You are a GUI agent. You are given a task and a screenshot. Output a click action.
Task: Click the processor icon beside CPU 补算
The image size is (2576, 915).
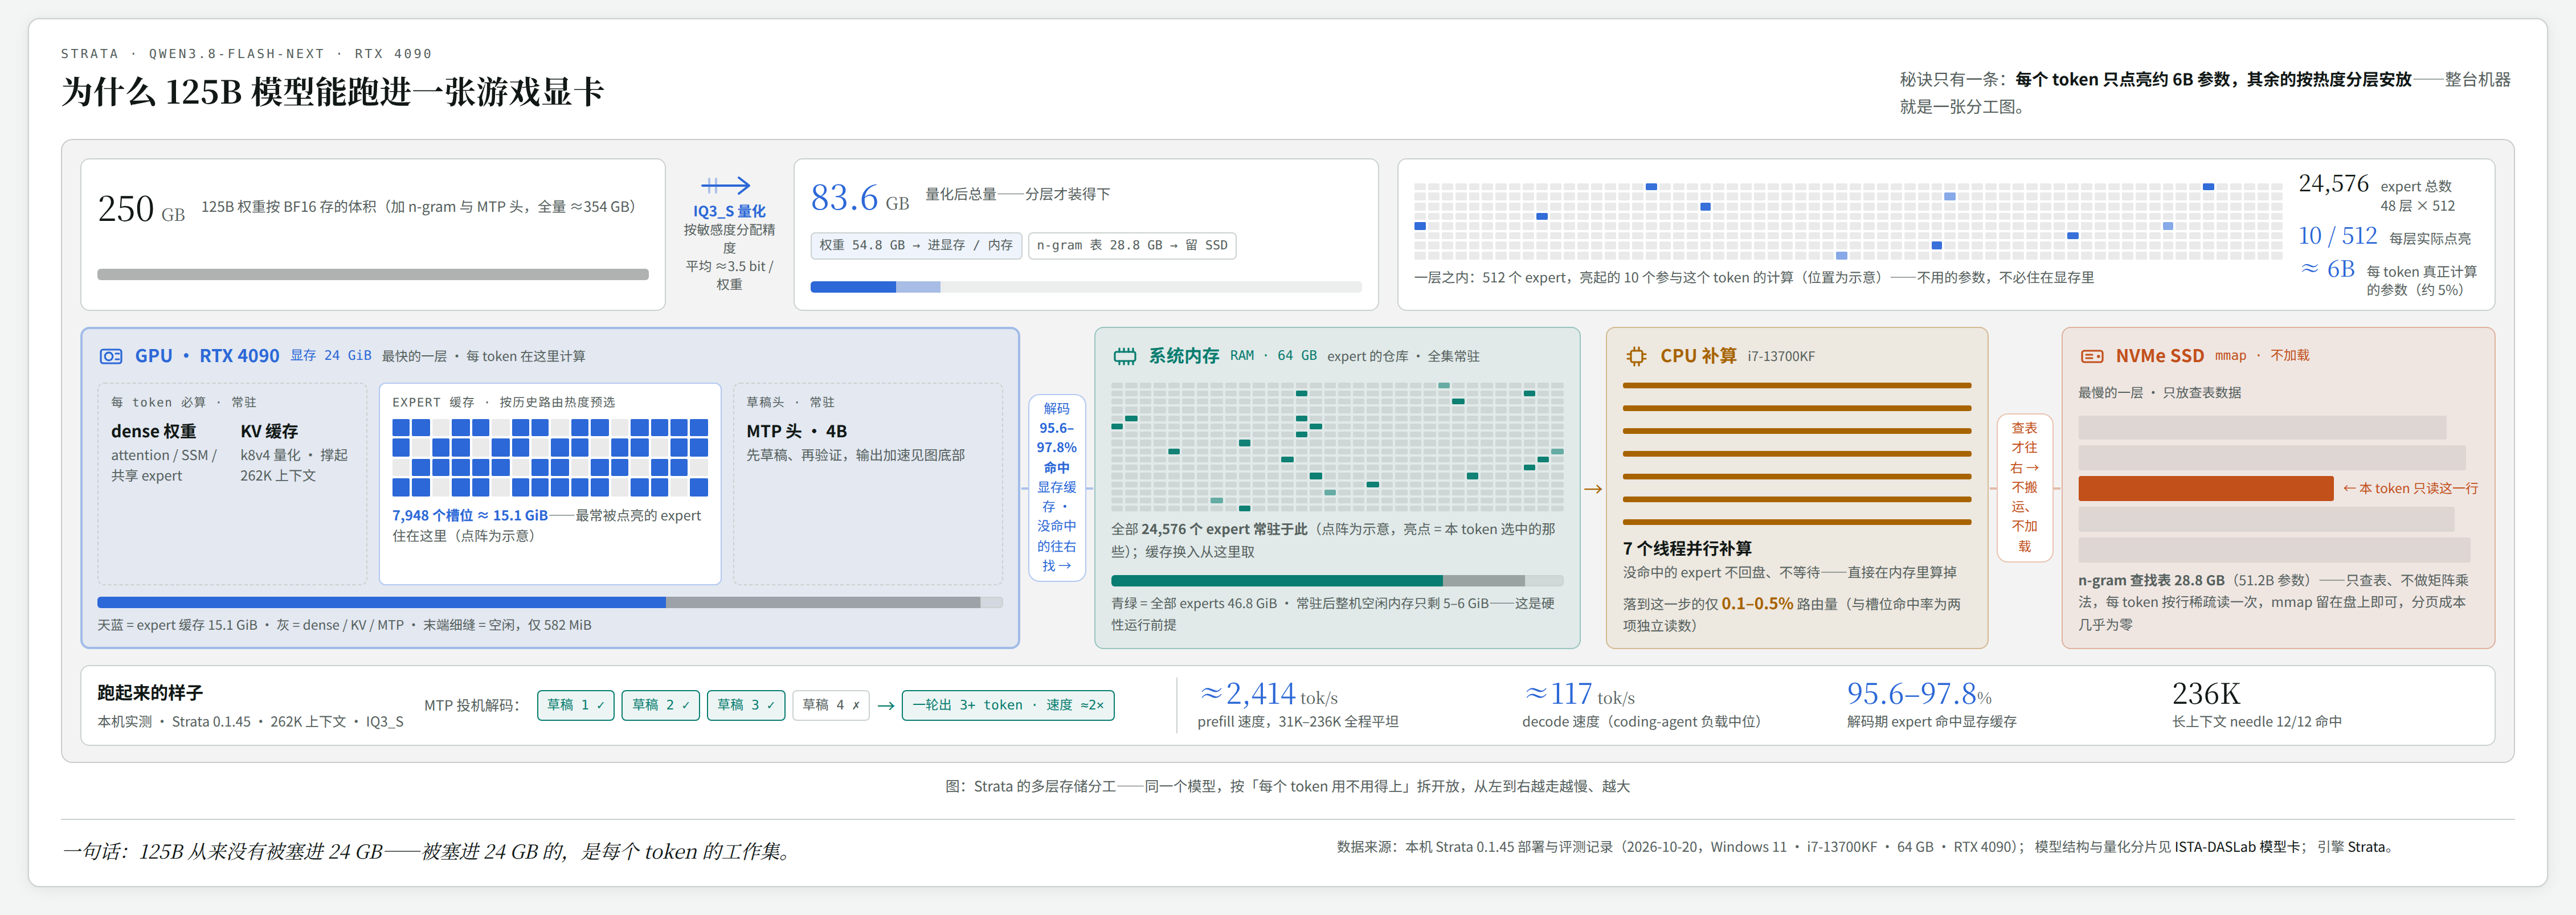click(x=1636, y=356)
